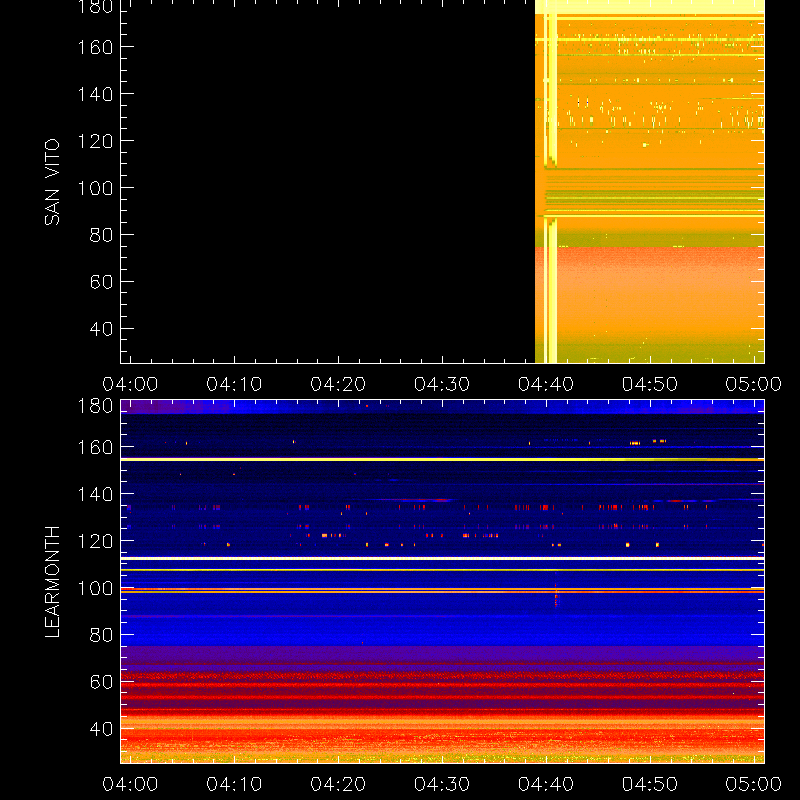Select the 80 tick label on LEARMONTH plot
The image size is (800, 800).
[101, 635]
